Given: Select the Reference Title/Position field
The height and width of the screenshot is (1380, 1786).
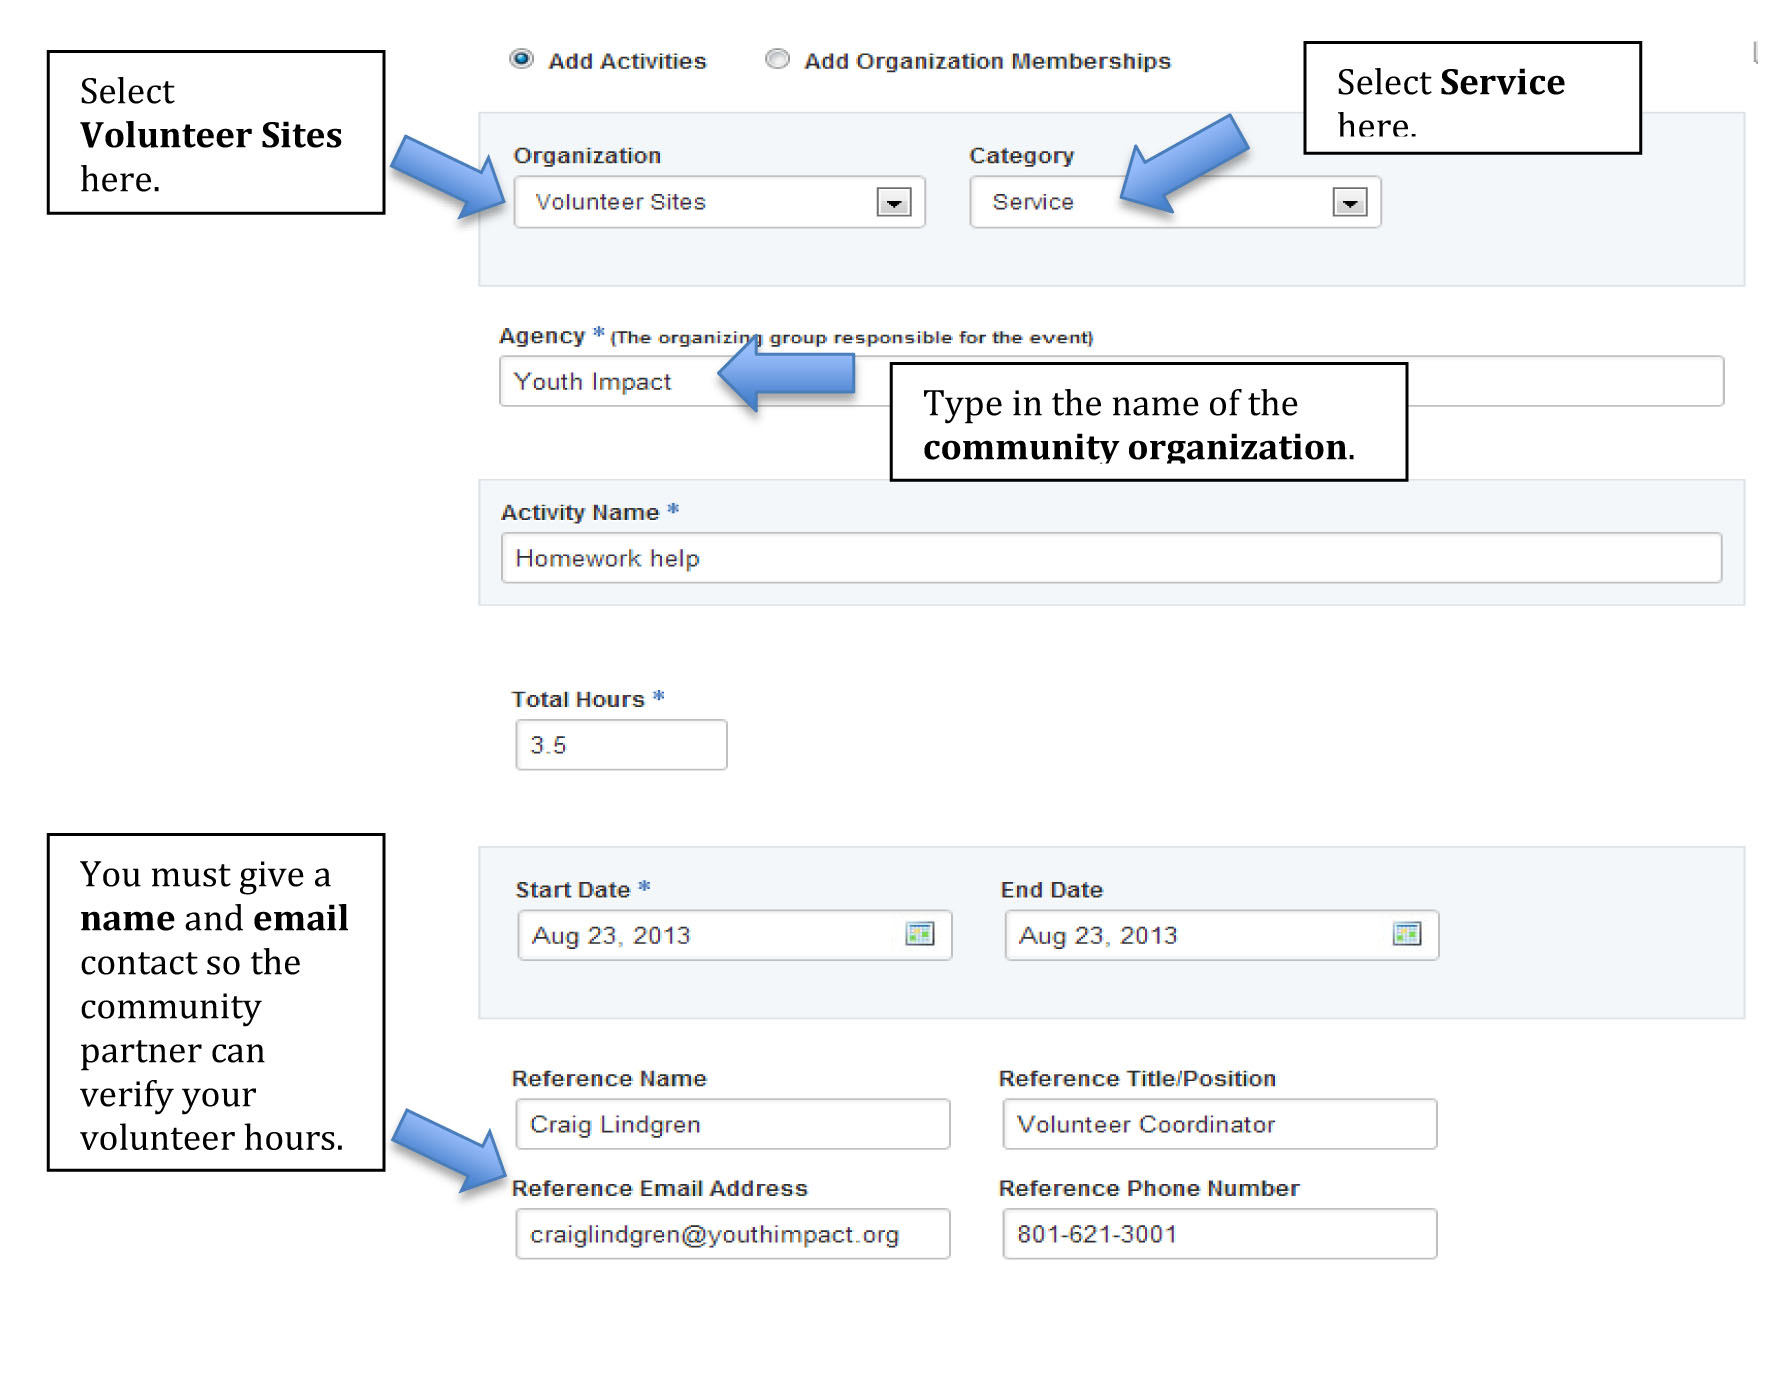Looking at the screenshot, I should pyautogui.click(x=1219, y=1125).
